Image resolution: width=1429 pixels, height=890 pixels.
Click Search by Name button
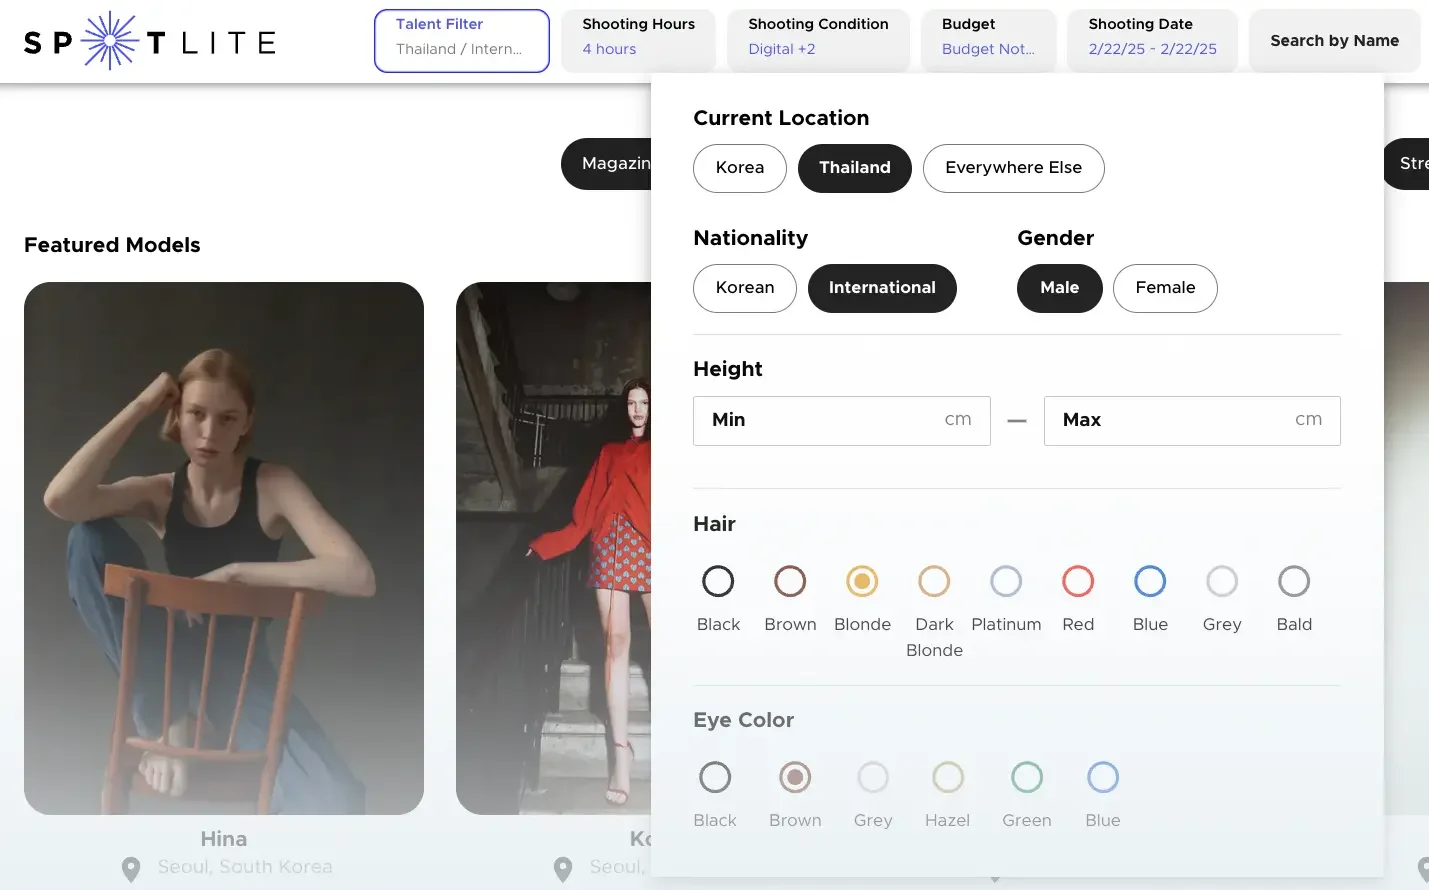tap(1334, 41)
